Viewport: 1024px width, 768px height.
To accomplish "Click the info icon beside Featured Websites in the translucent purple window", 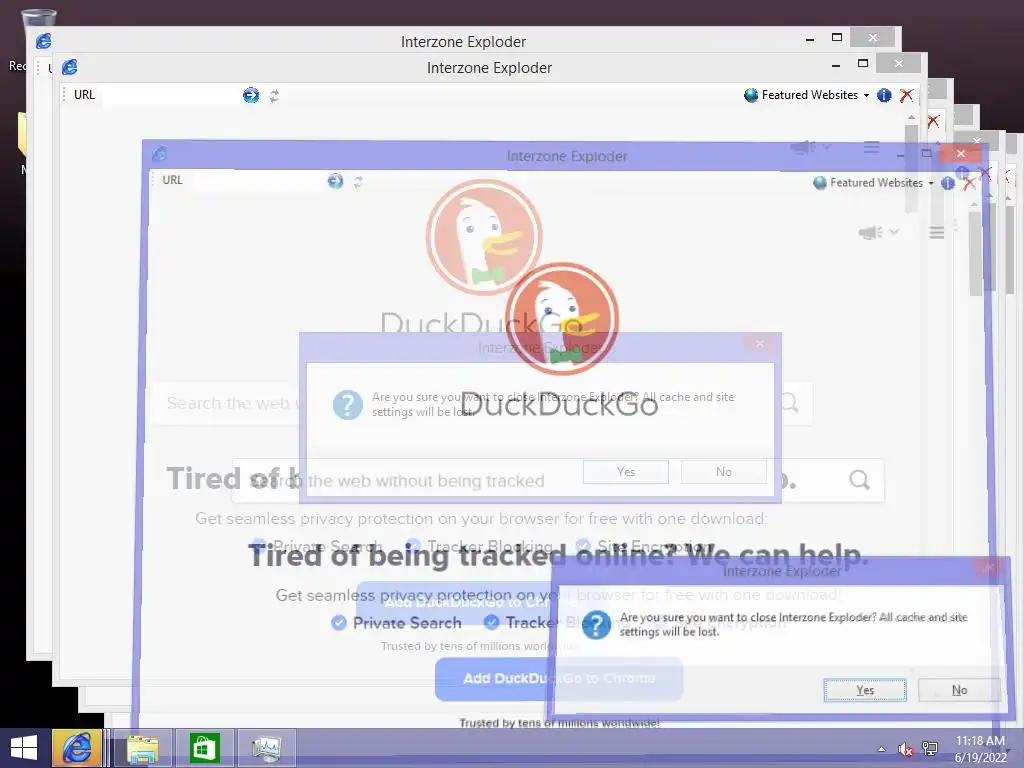I will (948, 184).
